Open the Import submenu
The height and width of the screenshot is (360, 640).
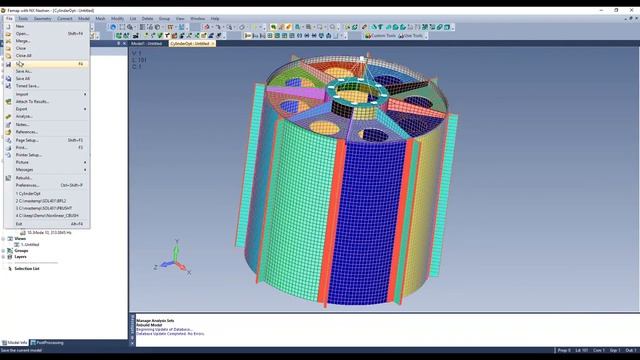coord(47,94)
